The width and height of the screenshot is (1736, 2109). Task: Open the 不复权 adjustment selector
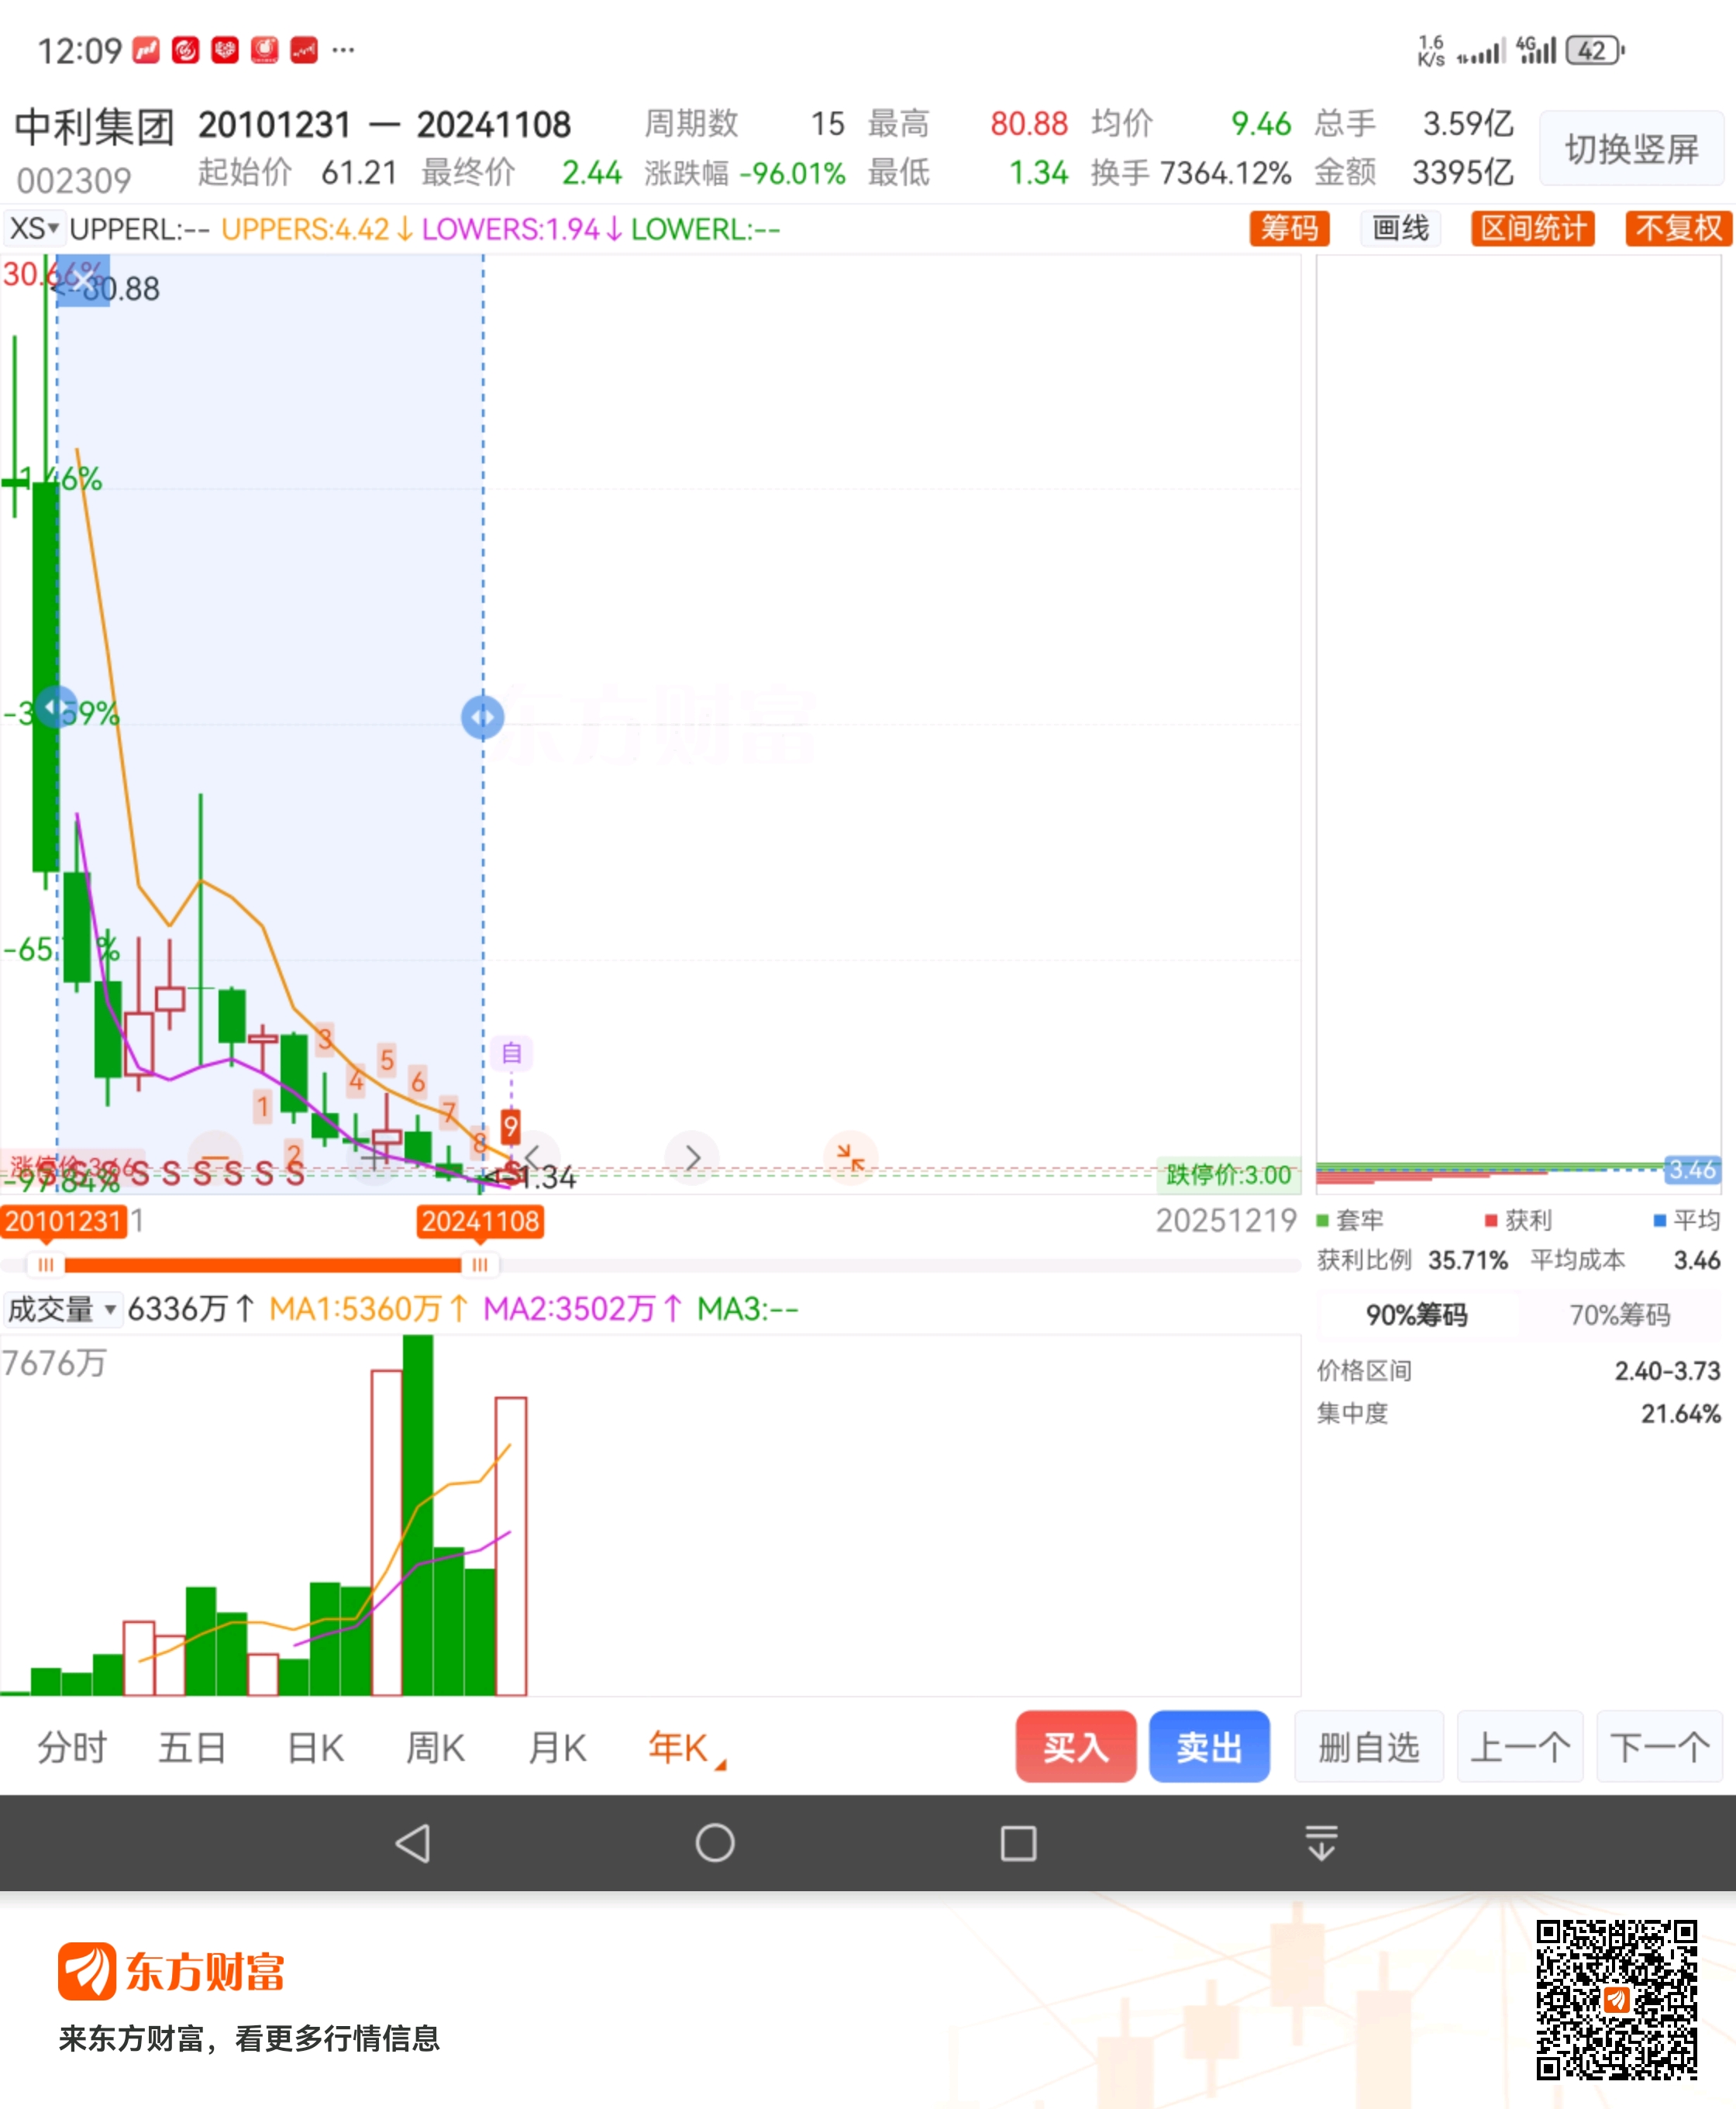pos(1677,229)
